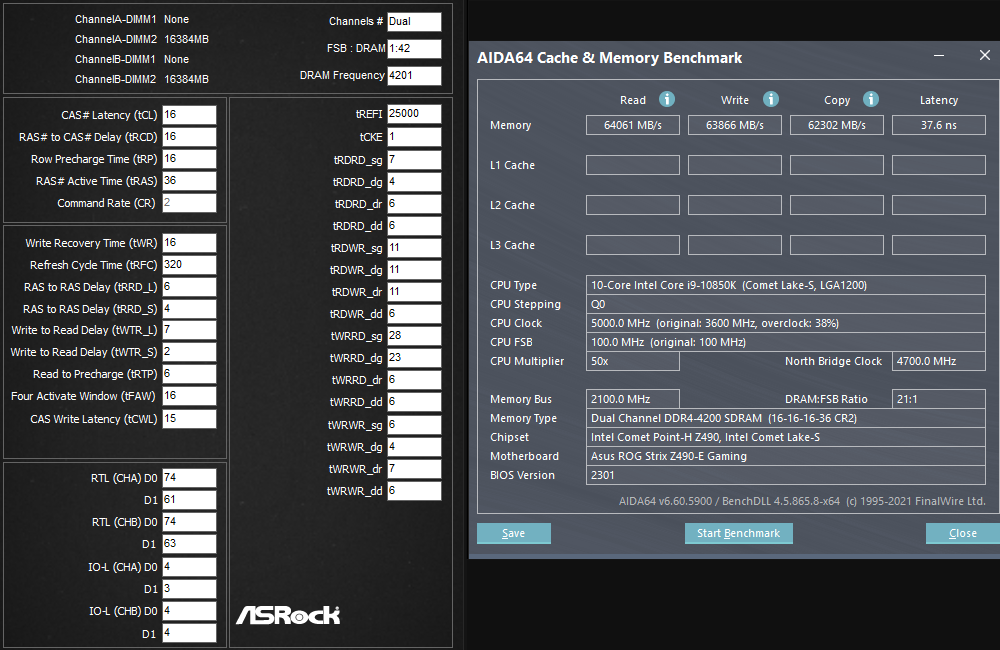Click the Memory Write result 63866 MB/s
Screen dimensions: 1000x650
[735, 125]
